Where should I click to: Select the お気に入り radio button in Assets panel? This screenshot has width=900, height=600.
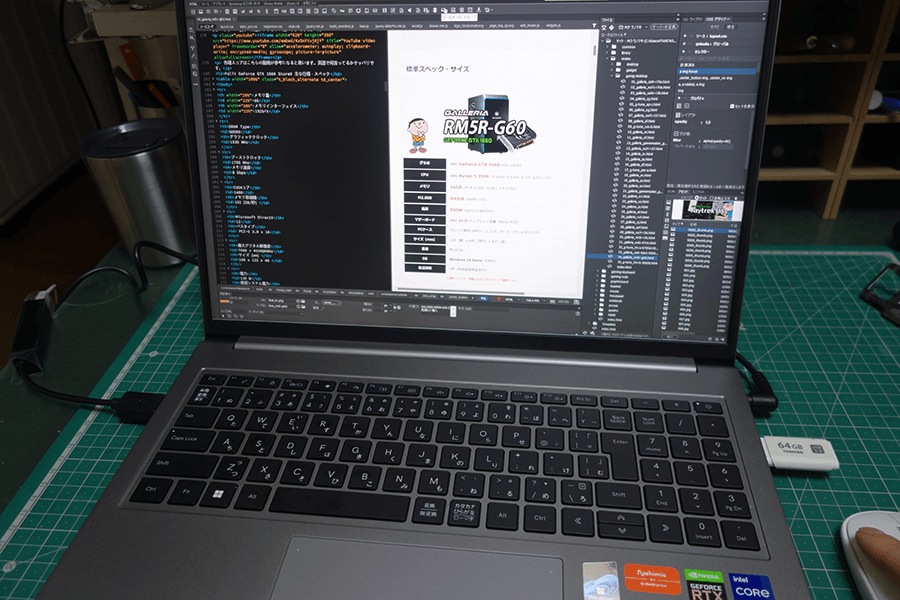coord(712,198)
